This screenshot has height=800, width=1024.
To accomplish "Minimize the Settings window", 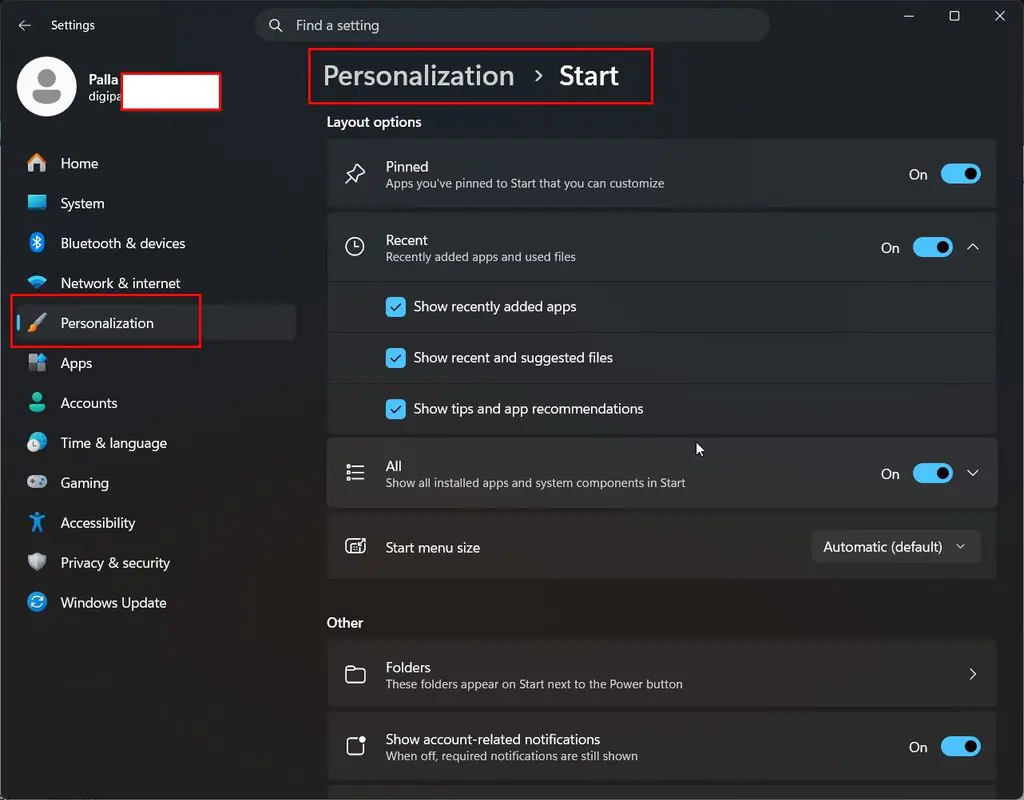I will [x=908, y=16].
